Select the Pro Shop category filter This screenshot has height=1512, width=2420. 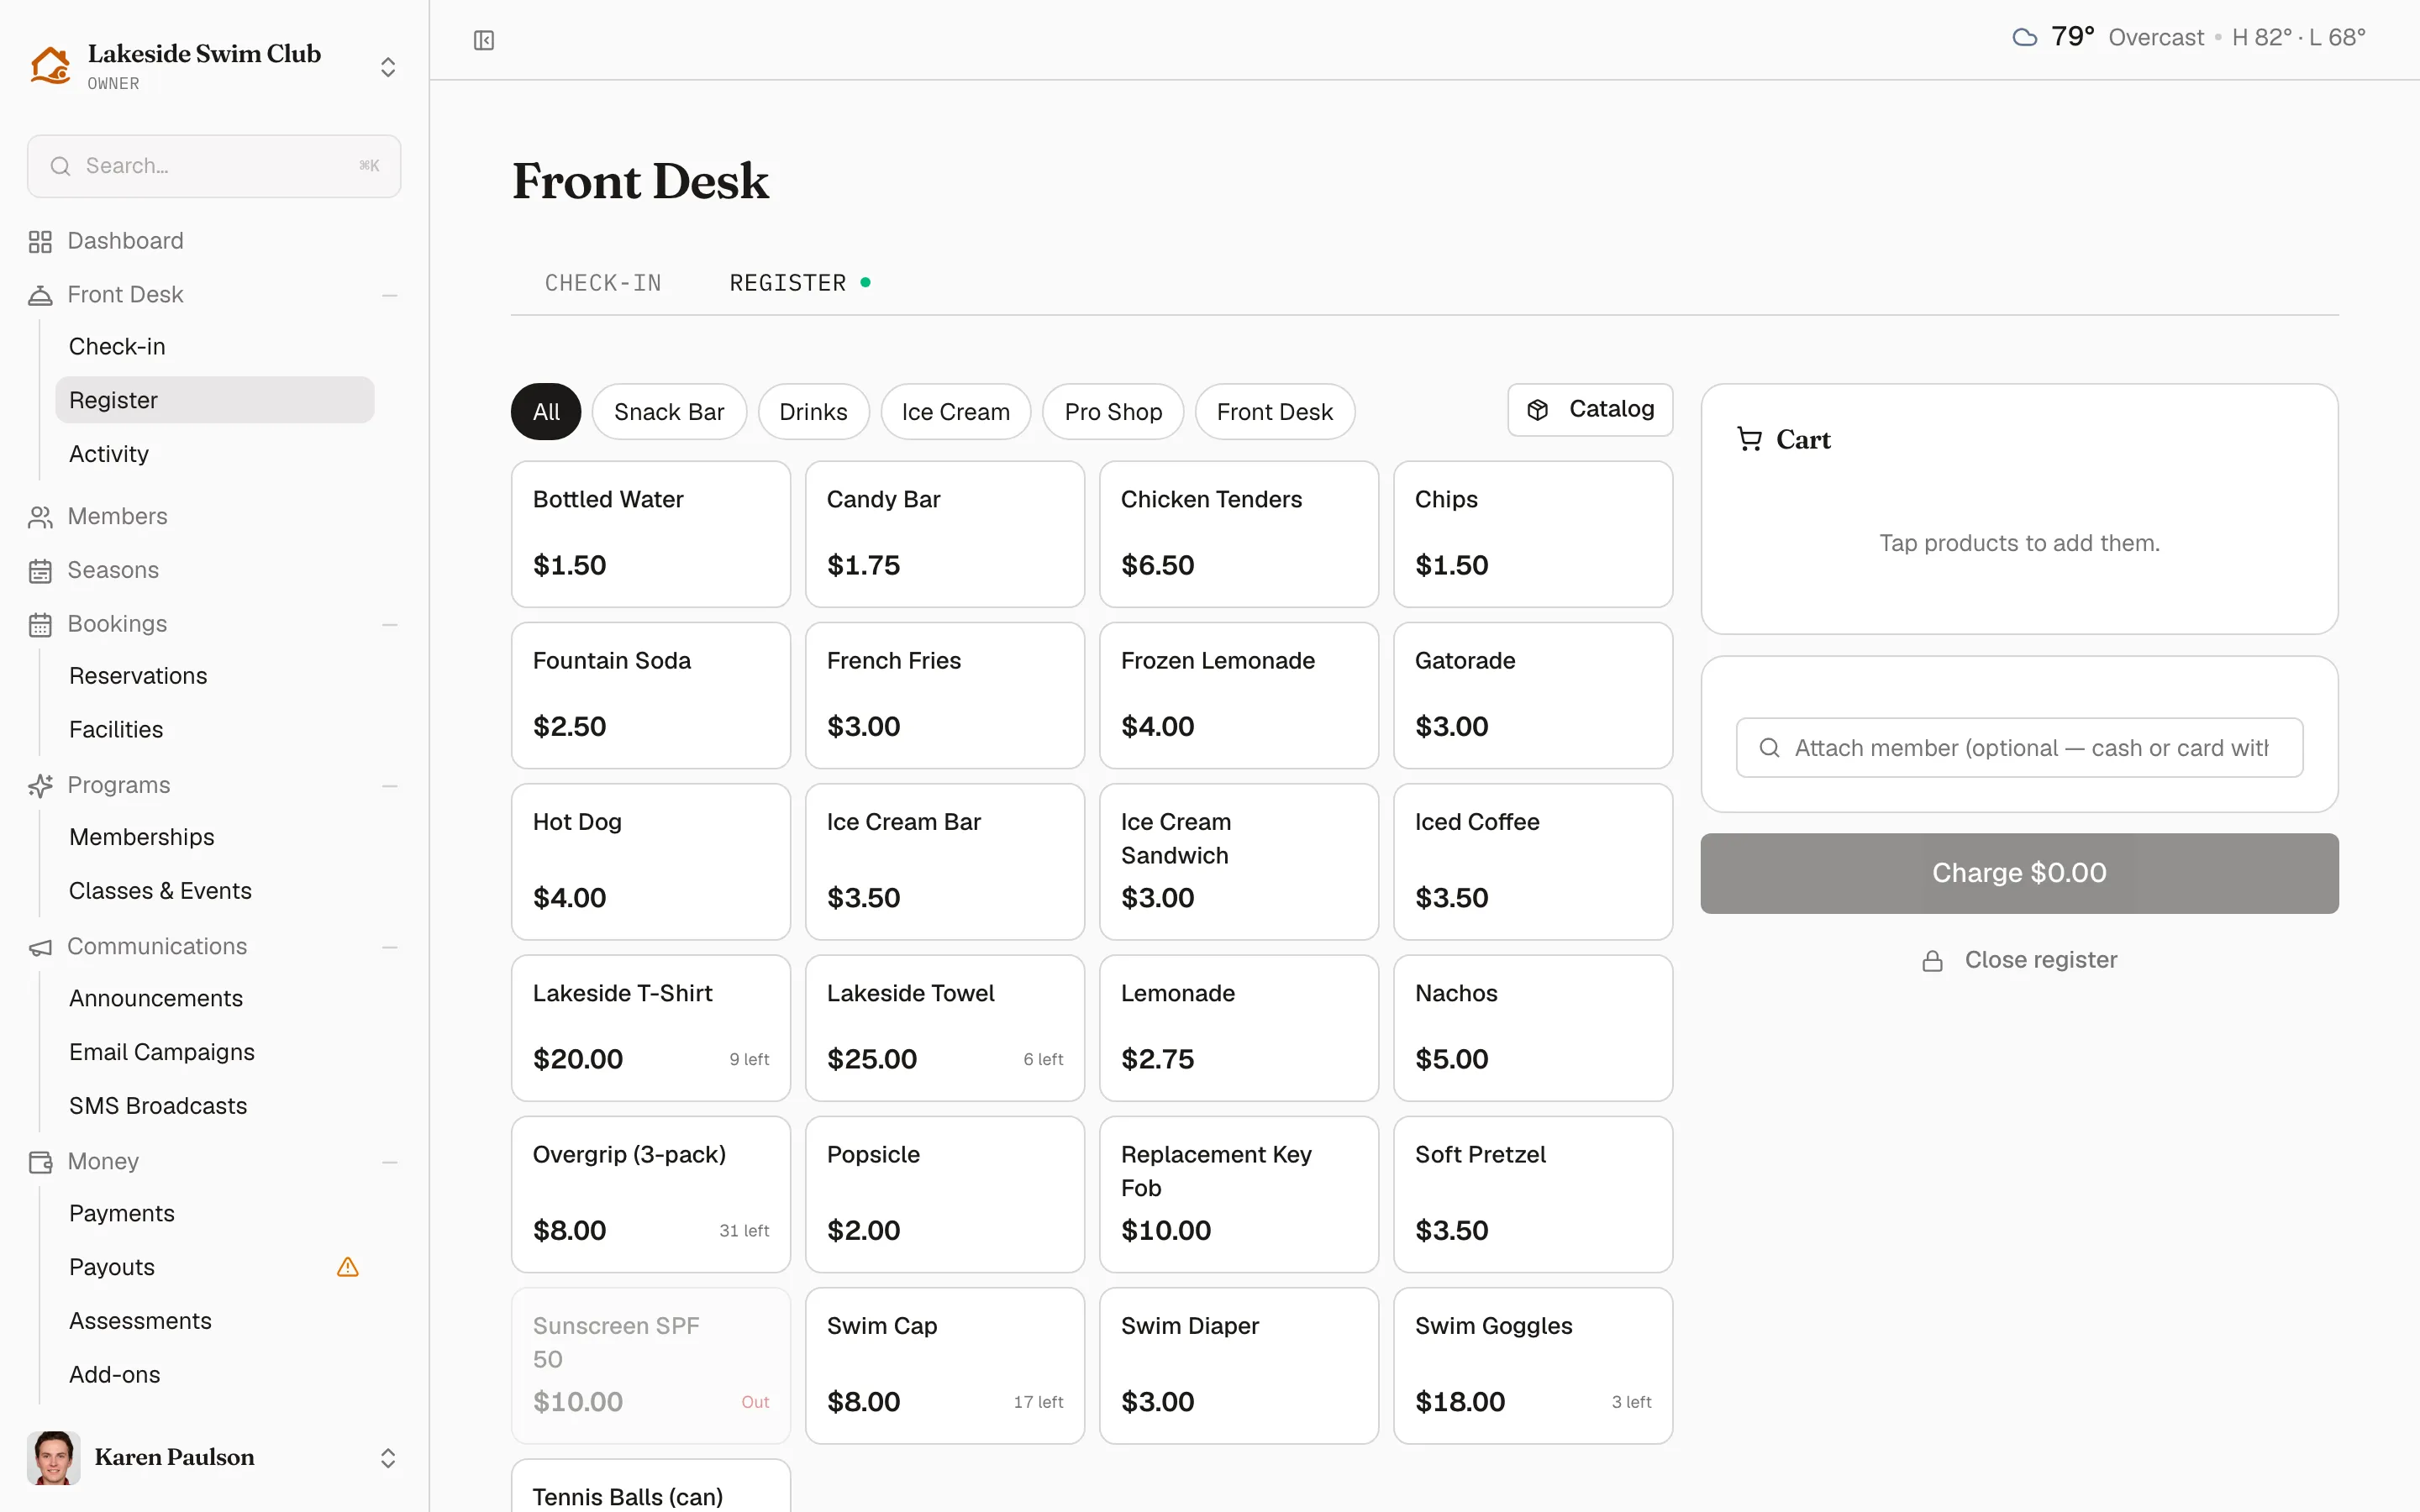pyautogui.click(x=1113, y=412)
